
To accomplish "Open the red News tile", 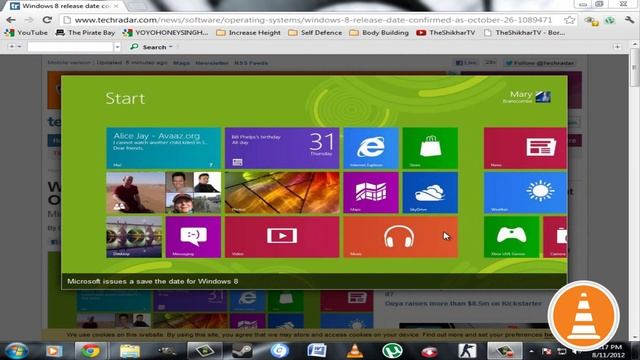I will (525, 148).
